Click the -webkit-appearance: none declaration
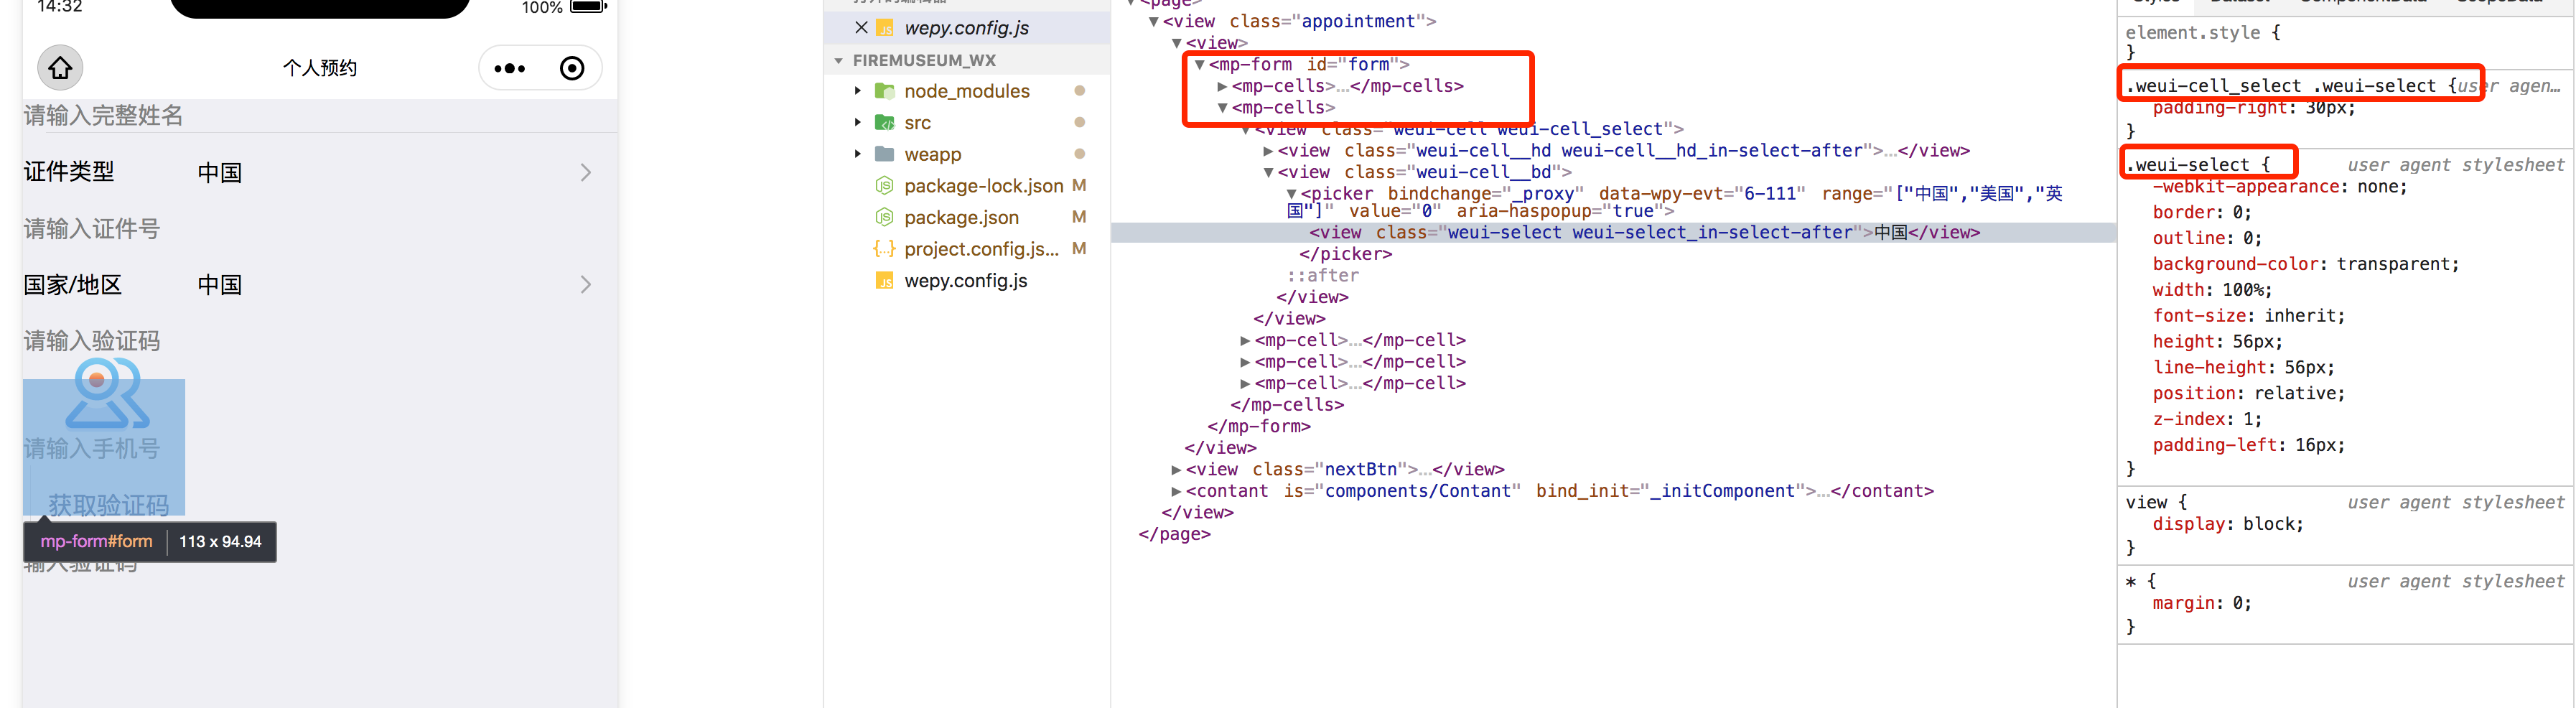The height and width of the screenshot is (708, 2576). pyautogui.click(x=2279, y=187)
